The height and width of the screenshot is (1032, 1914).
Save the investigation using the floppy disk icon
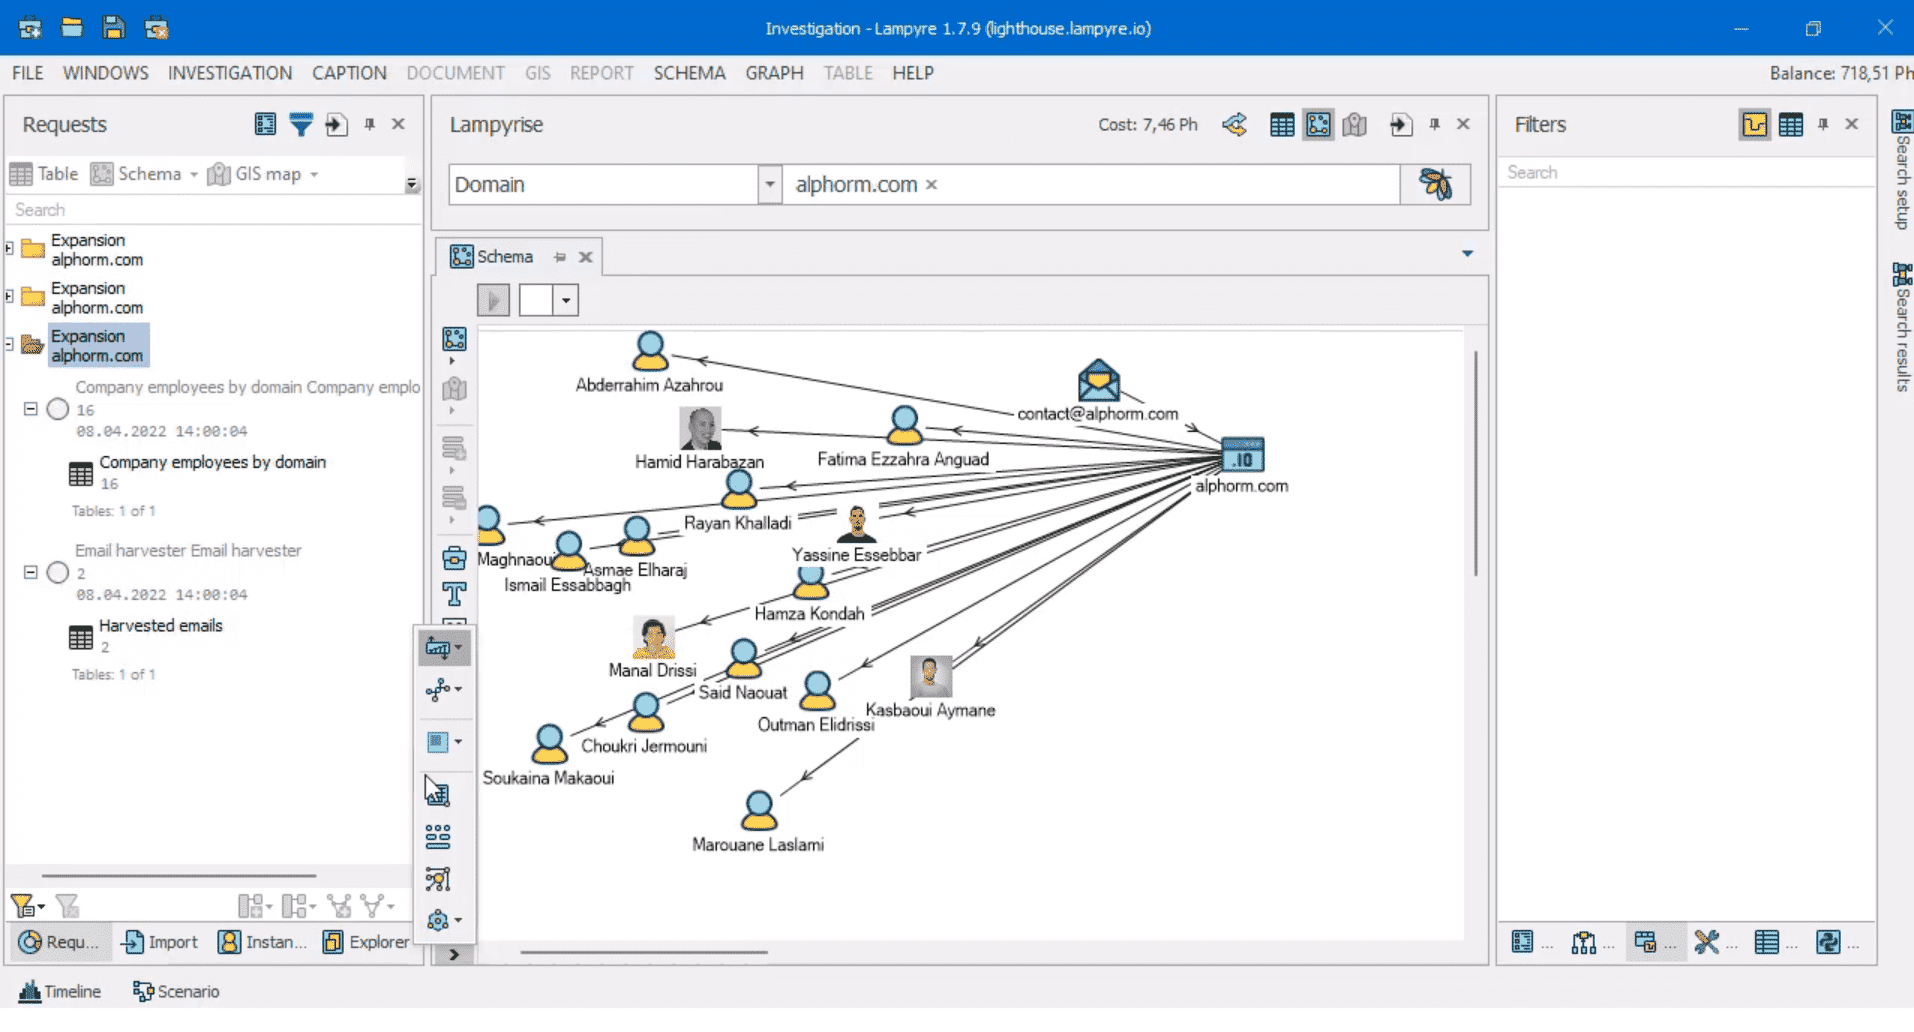point(114,28)
